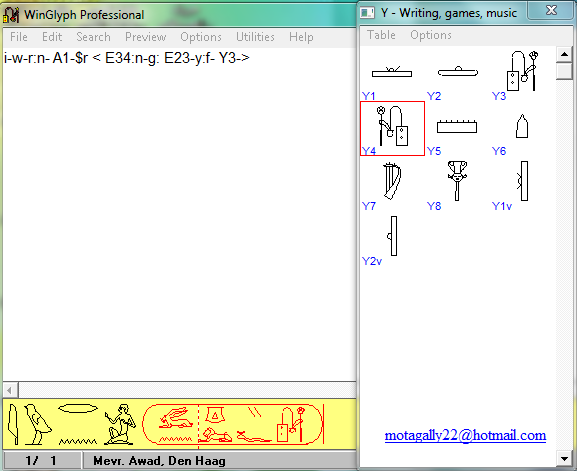Click the mouth glyph in preview strip
Screen dimensions: 577x471
coord(78,408)
